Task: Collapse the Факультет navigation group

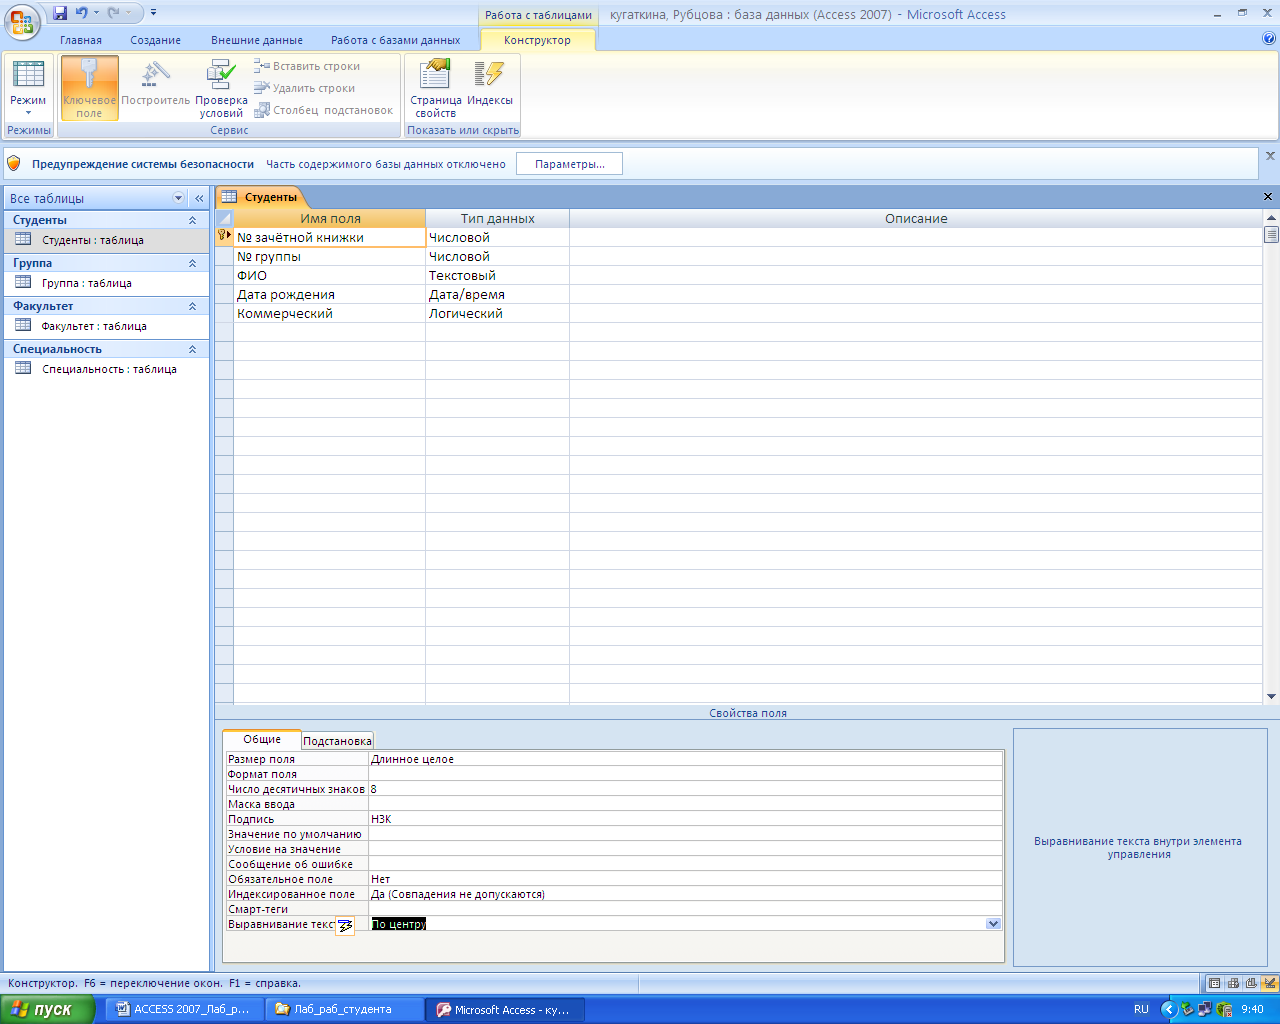Action: tap(192, 306)
